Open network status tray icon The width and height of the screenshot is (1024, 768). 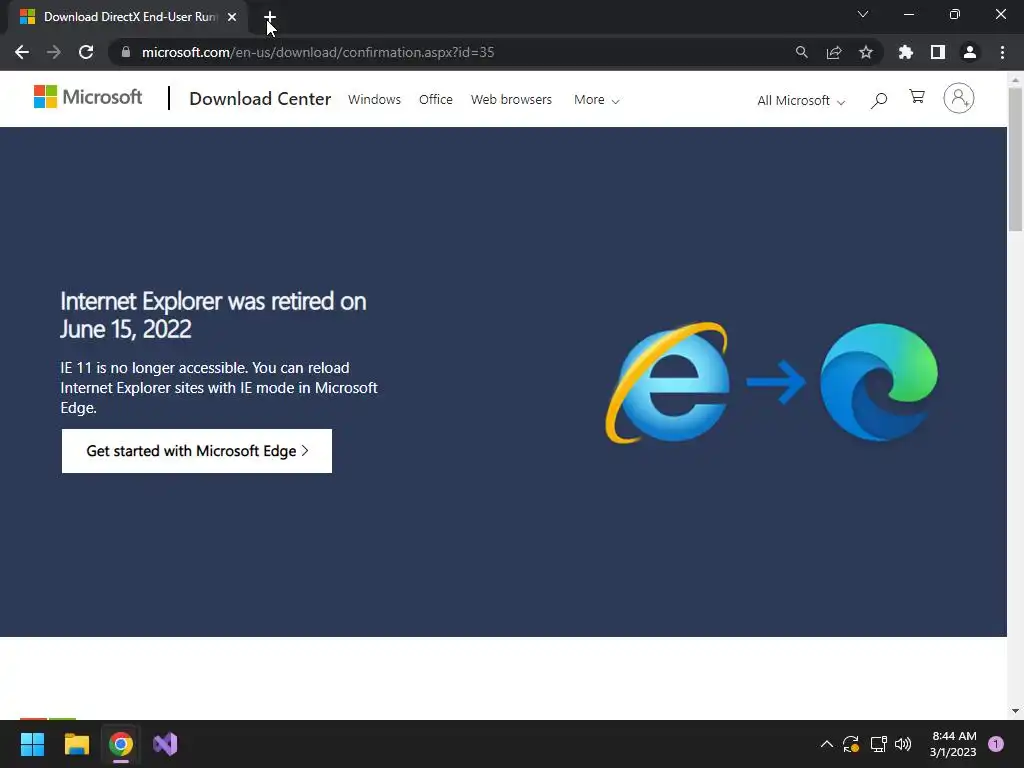878,744
